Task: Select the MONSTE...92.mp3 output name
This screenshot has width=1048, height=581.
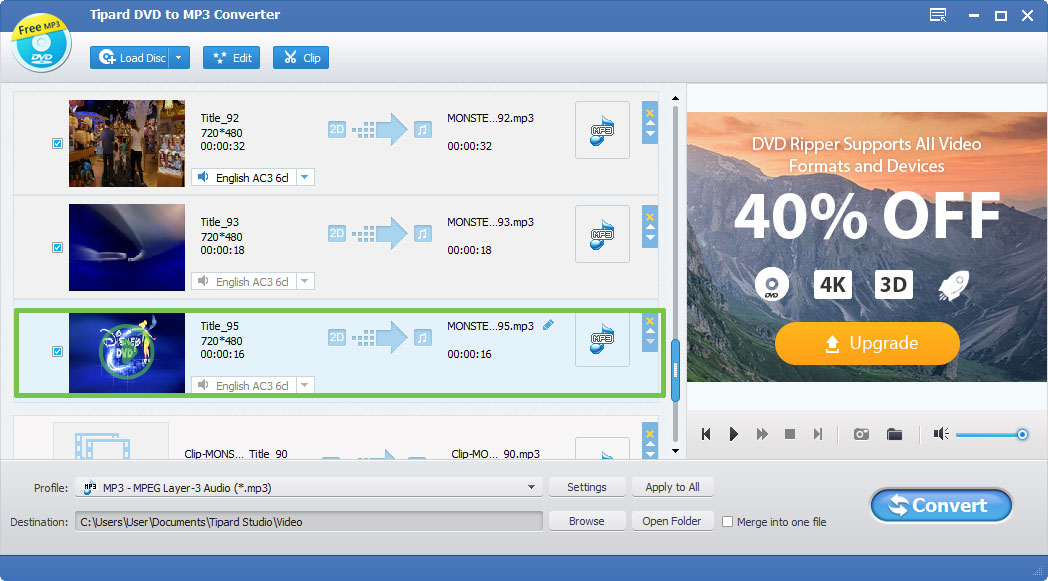Action: pos(491,118)
